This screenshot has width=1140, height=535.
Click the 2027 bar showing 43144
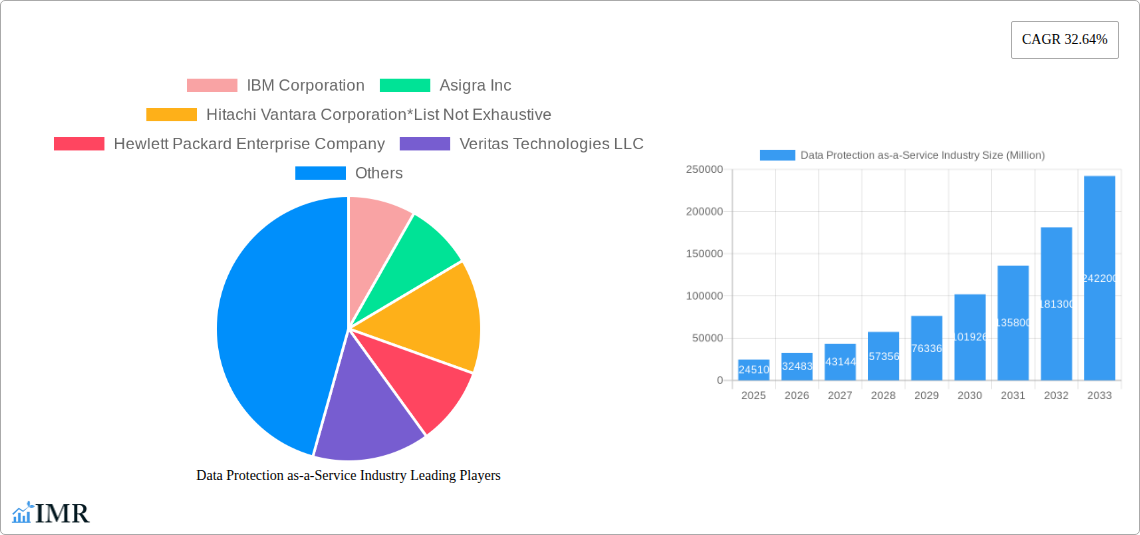[840, 362]
